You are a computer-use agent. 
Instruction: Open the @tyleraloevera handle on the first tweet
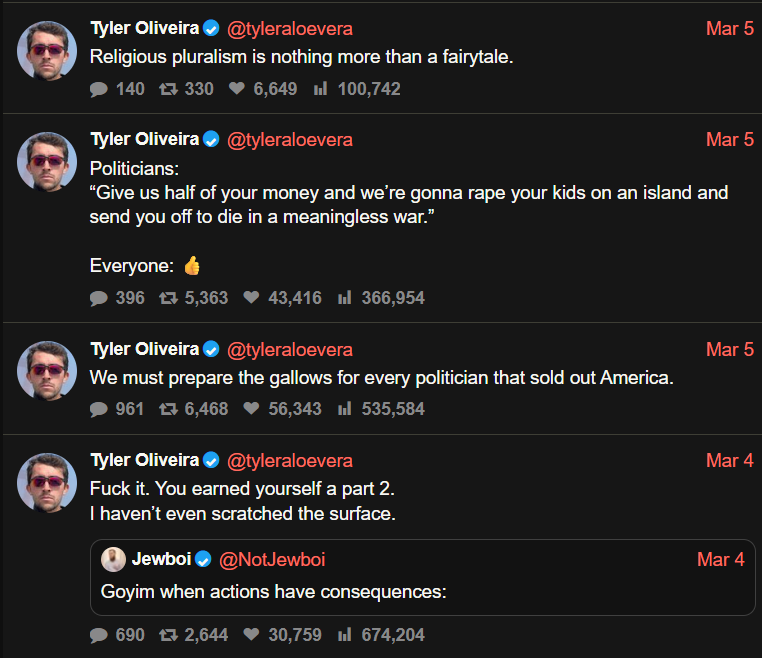coord(290,28)
